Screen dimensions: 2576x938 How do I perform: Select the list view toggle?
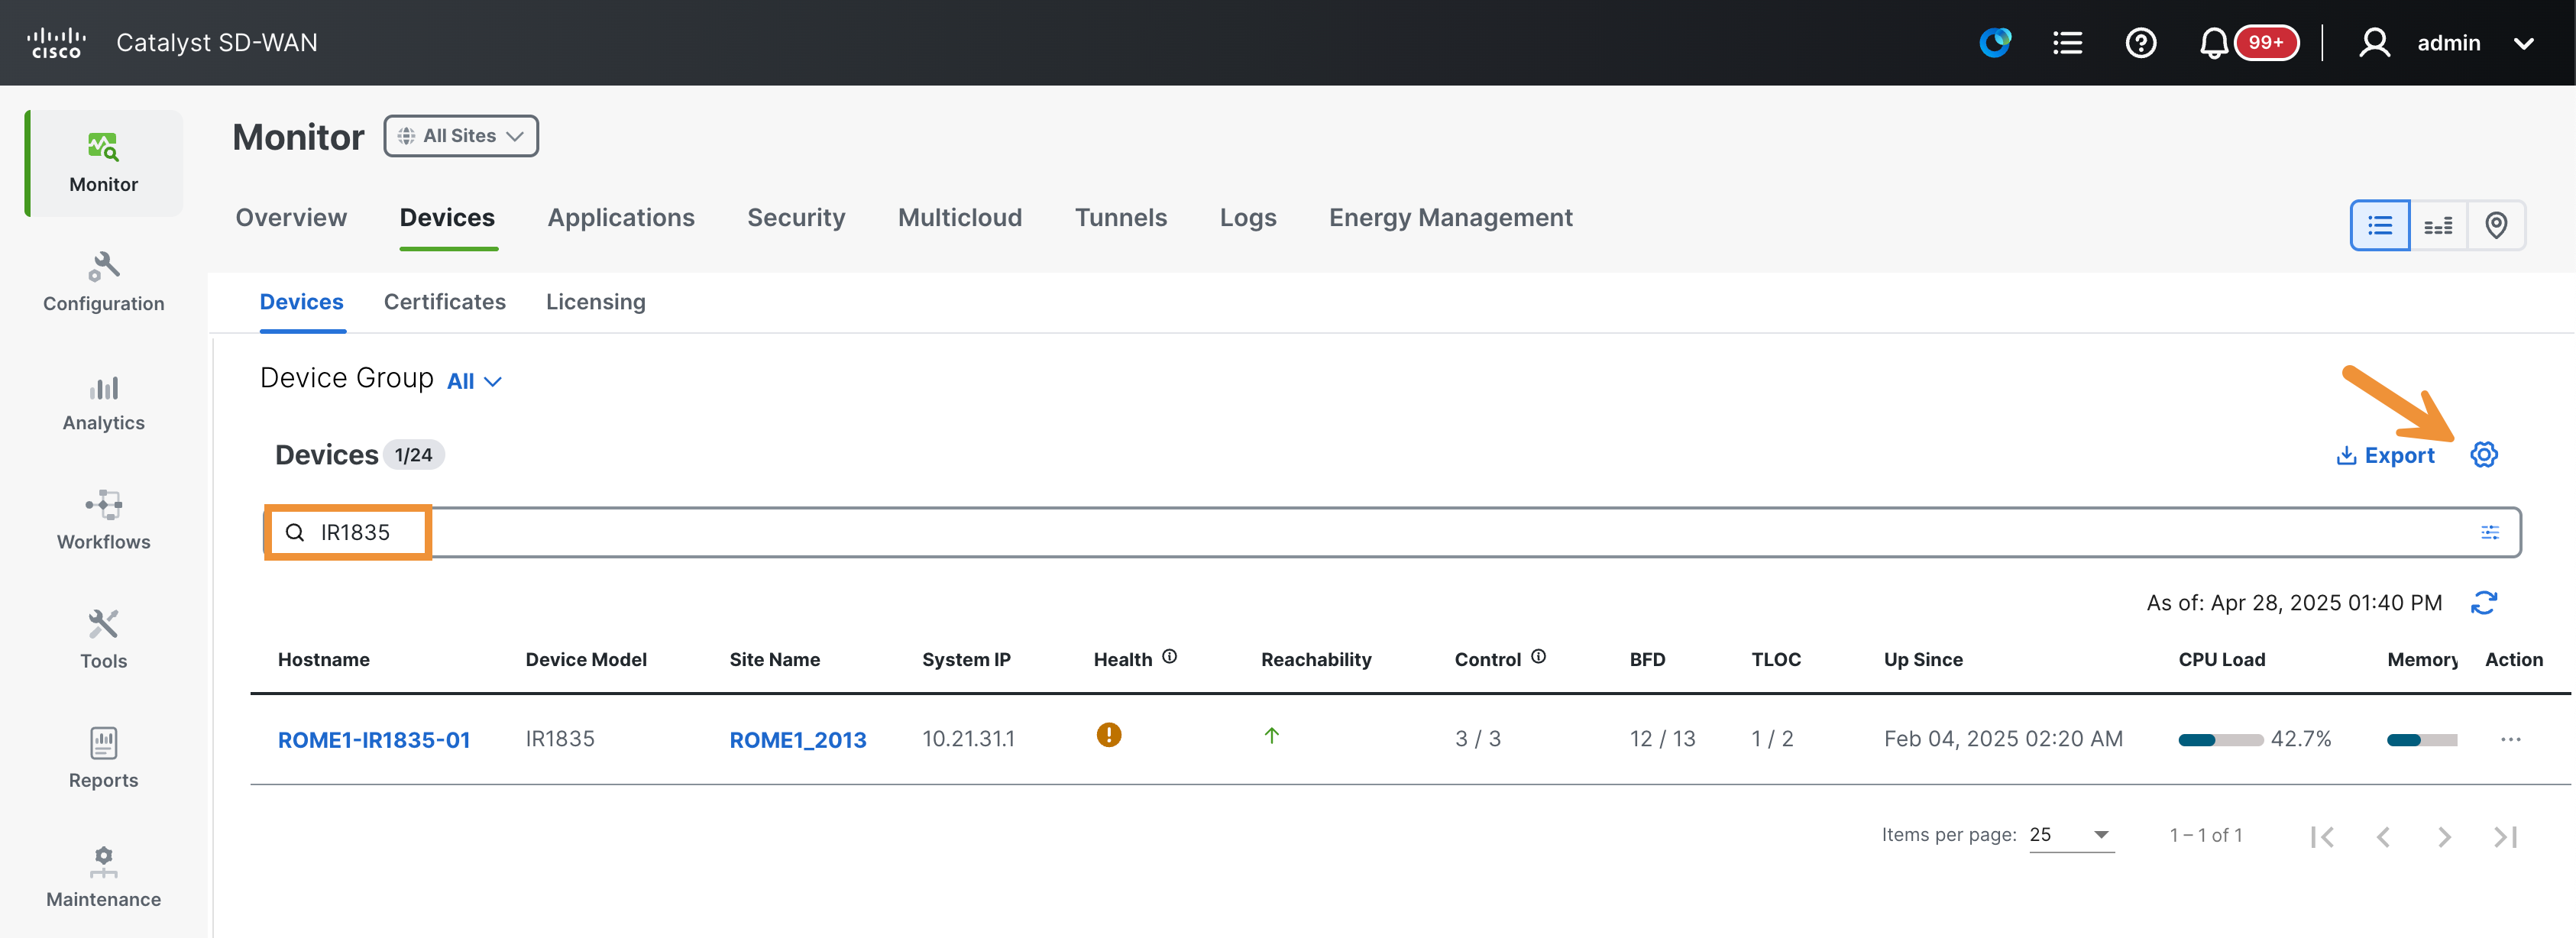(2380, 225)
